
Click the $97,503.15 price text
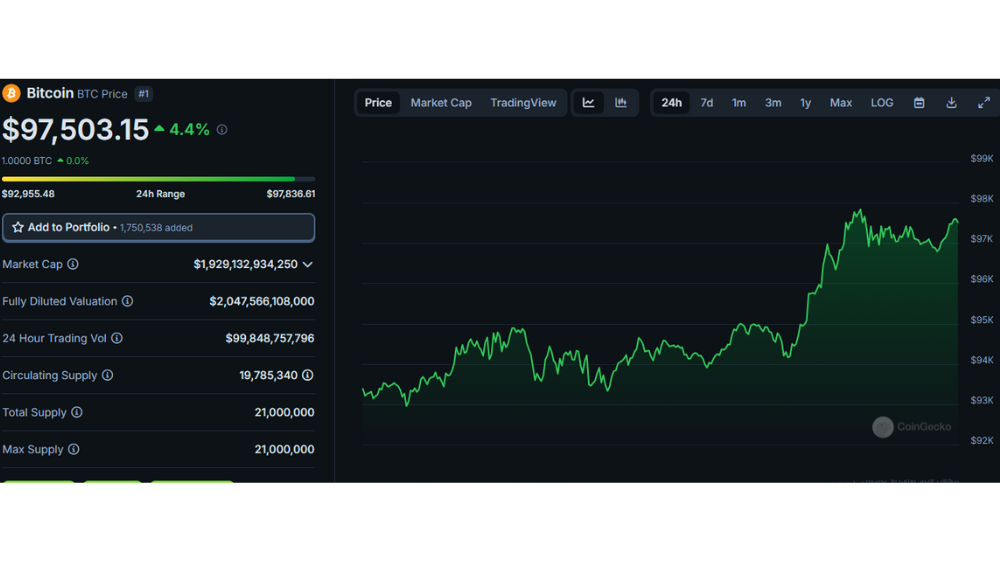(x=75, y=129)
